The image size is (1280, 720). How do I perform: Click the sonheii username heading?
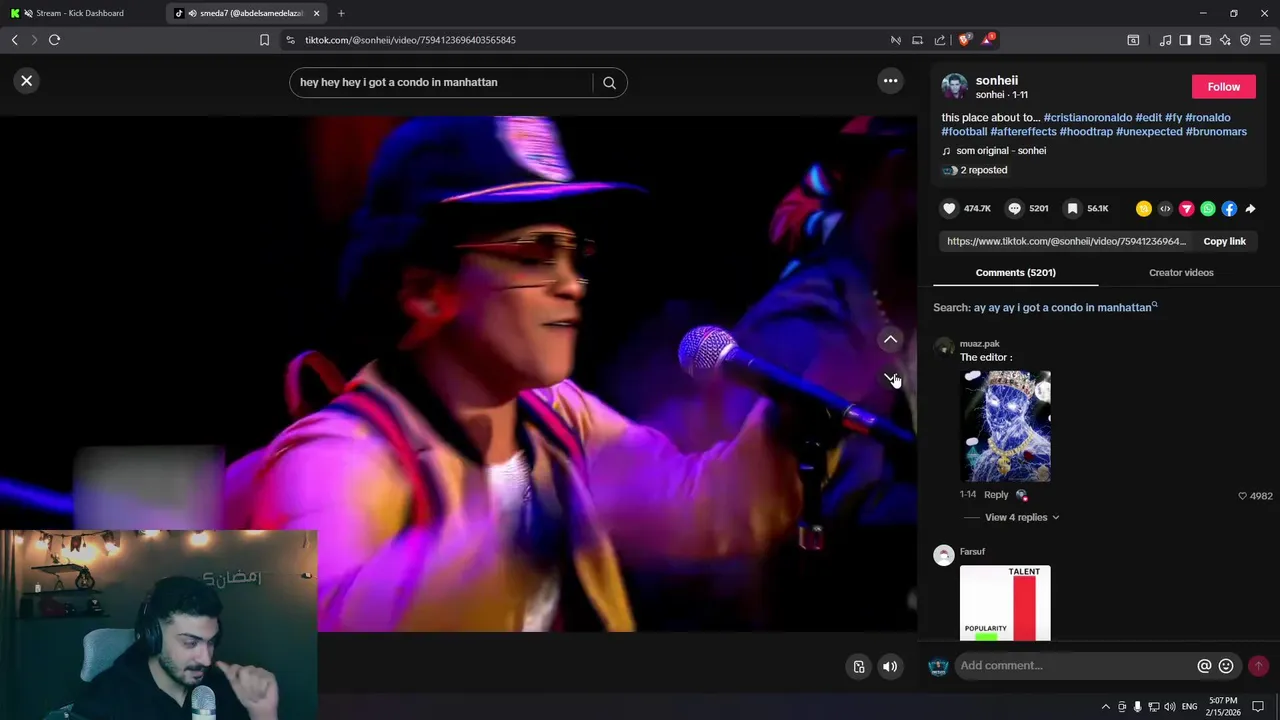click(996, 80)
